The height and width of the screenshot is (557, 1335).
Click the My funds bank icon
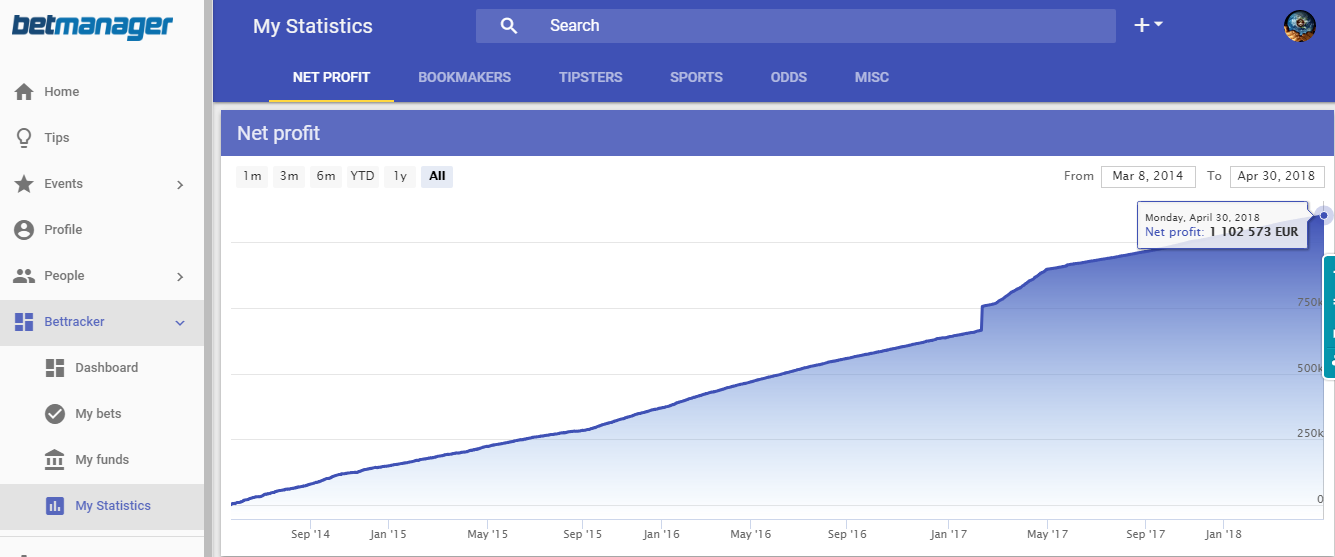tap(55, 459)
